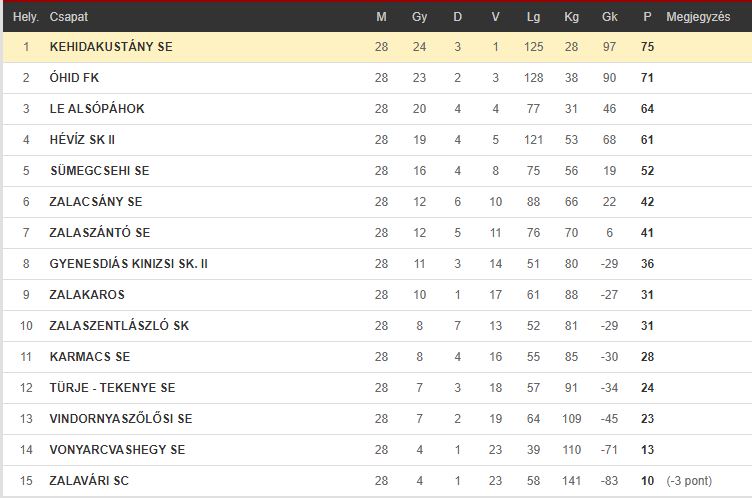The width and height of the screenshot is (752, 498).
Task: Click the (-3 pont) note for Zalavári
Action: pos(689,481)
